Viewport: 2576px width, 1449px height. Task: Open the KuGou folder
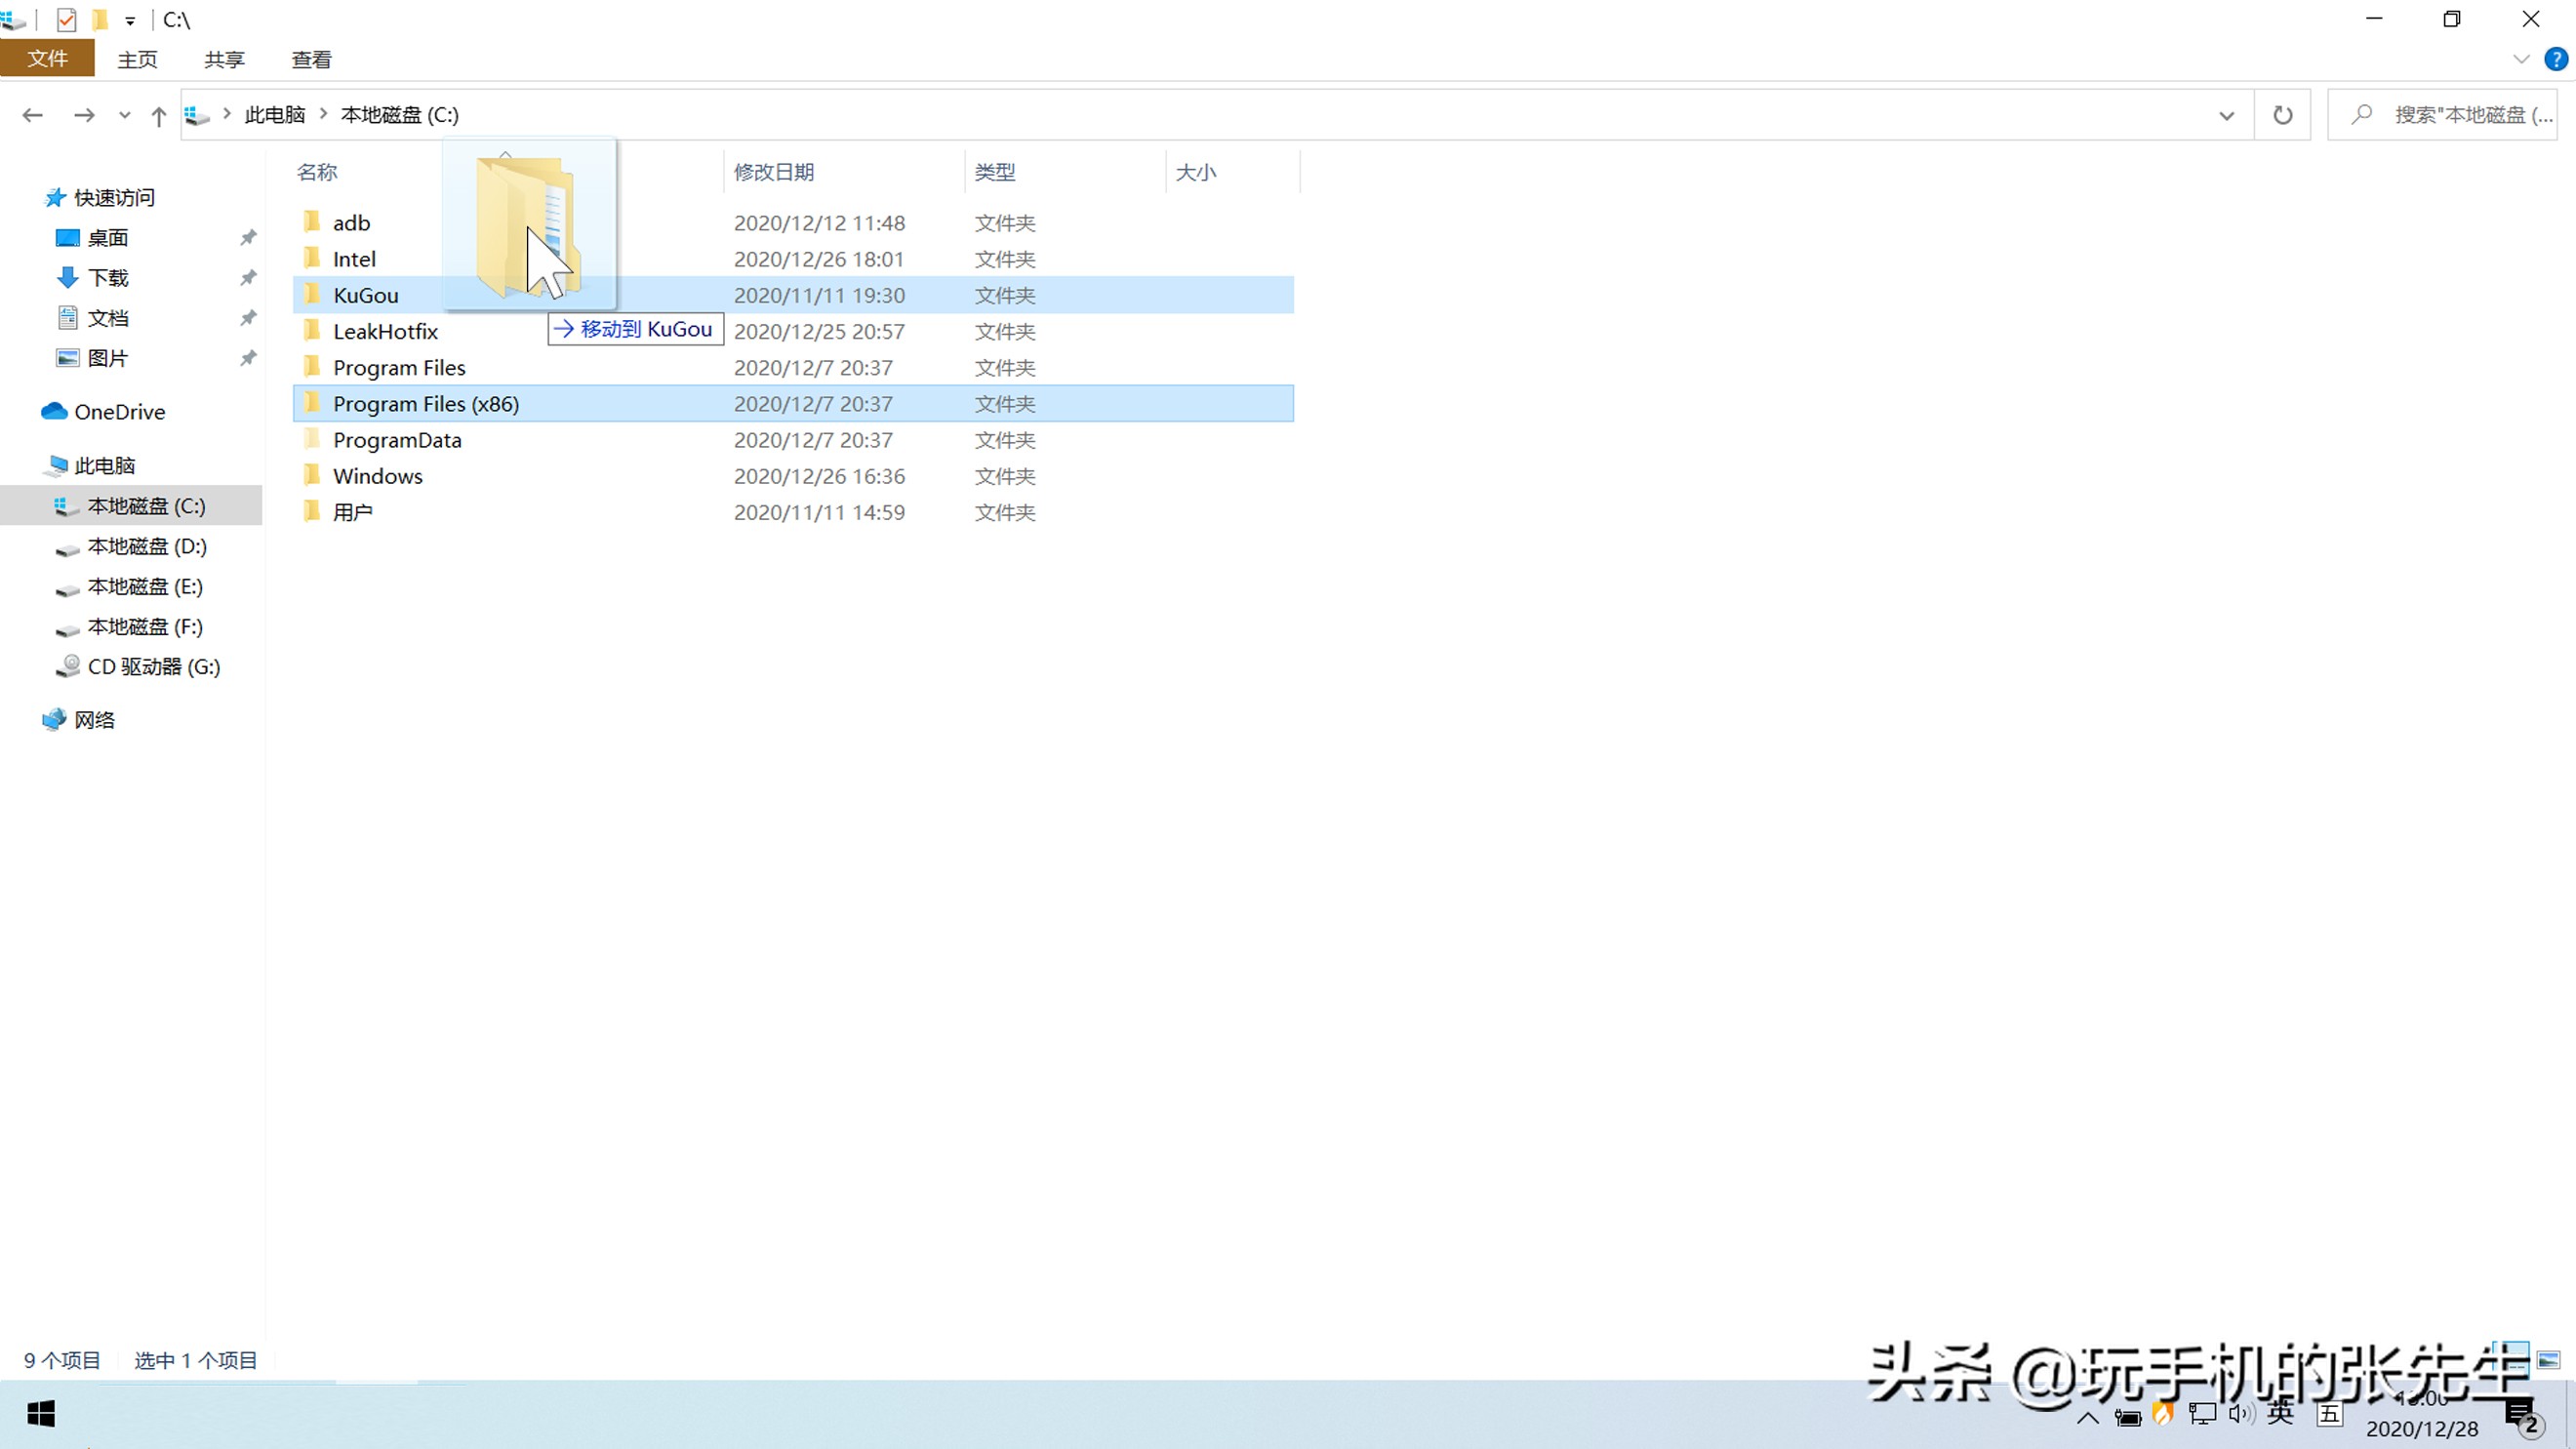click(366, 294)
